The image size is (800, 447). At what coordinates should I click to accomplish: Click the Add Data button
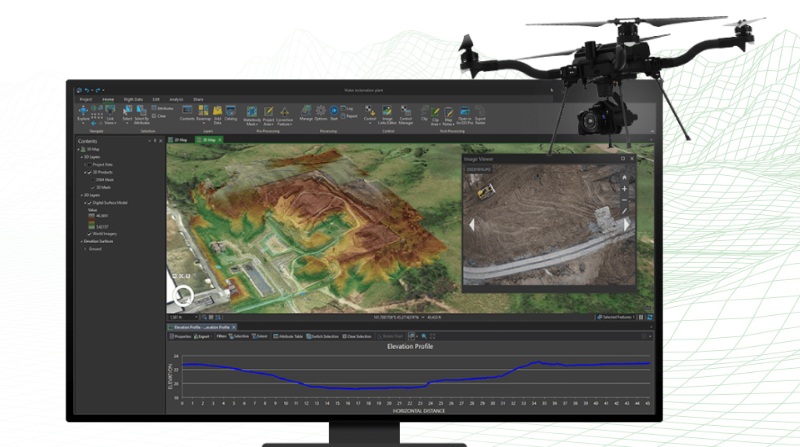217,115
